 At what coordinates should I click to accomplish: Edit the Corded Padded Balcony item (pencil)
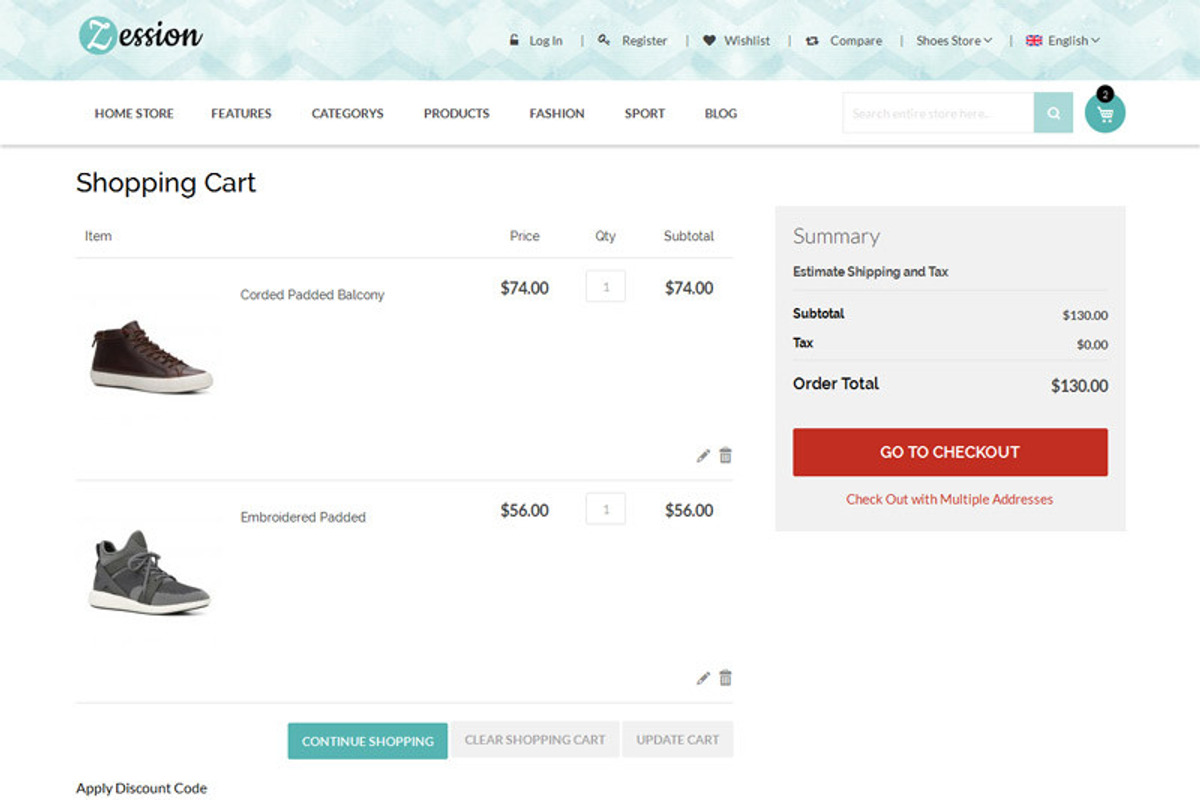(x=703, y=456)
